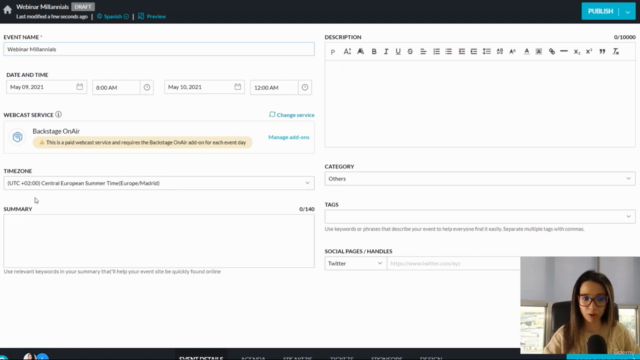This screenshot has width=640, height=360.
Task: Click the Spanish language globe icon
Action: [99, 16]
